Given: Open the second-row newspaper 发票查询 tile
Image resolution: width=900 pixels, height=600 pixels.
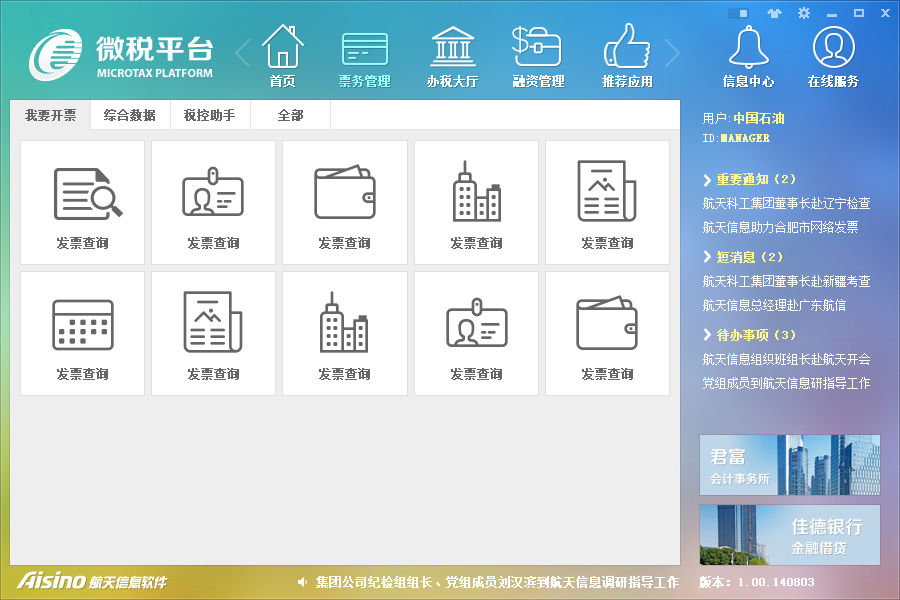Looking at the screenshot, I should pyautogui.click(x=214, y=333).
